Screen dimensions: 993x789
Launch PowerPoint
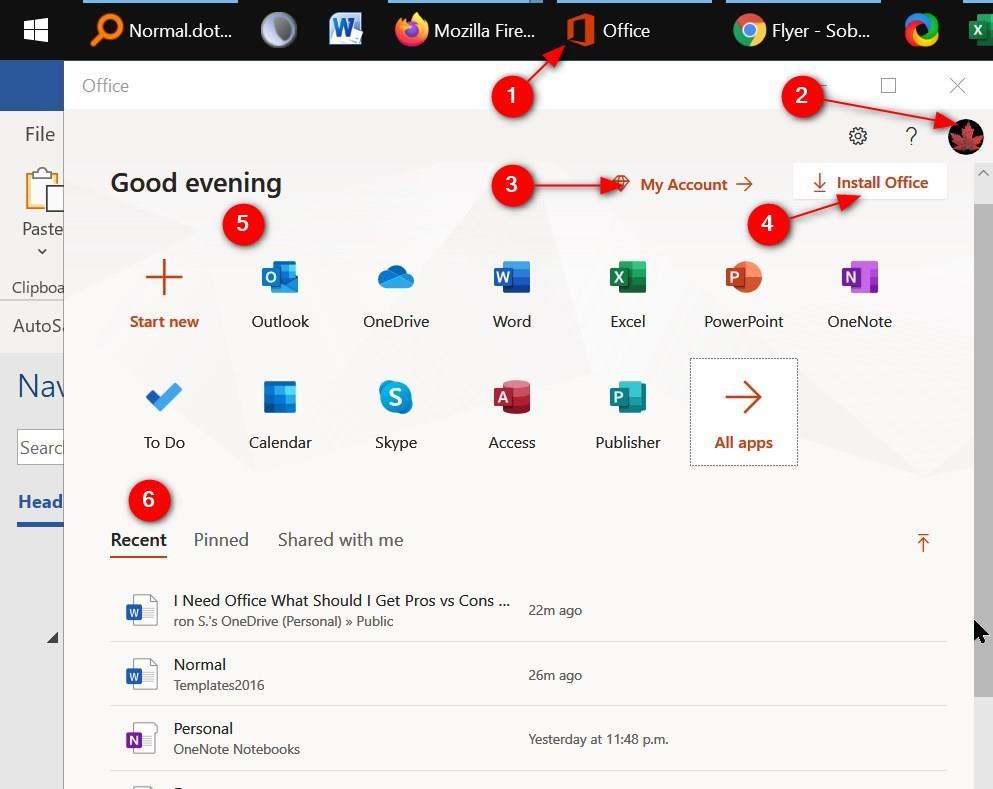click(743, 295)
